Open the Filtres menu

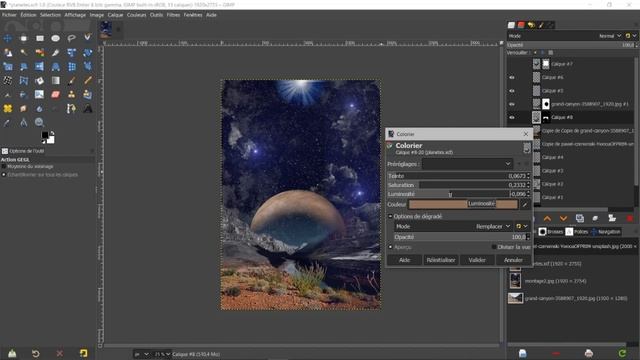coord(173,15)
